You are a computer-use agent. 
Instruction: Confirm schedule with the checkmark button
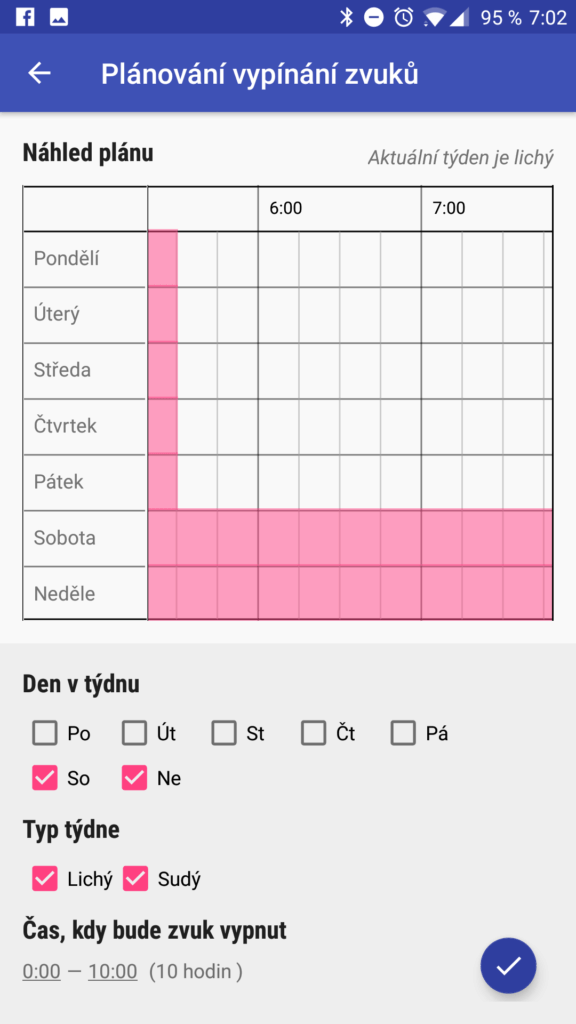pyautogui.click(x=508, y=965)
